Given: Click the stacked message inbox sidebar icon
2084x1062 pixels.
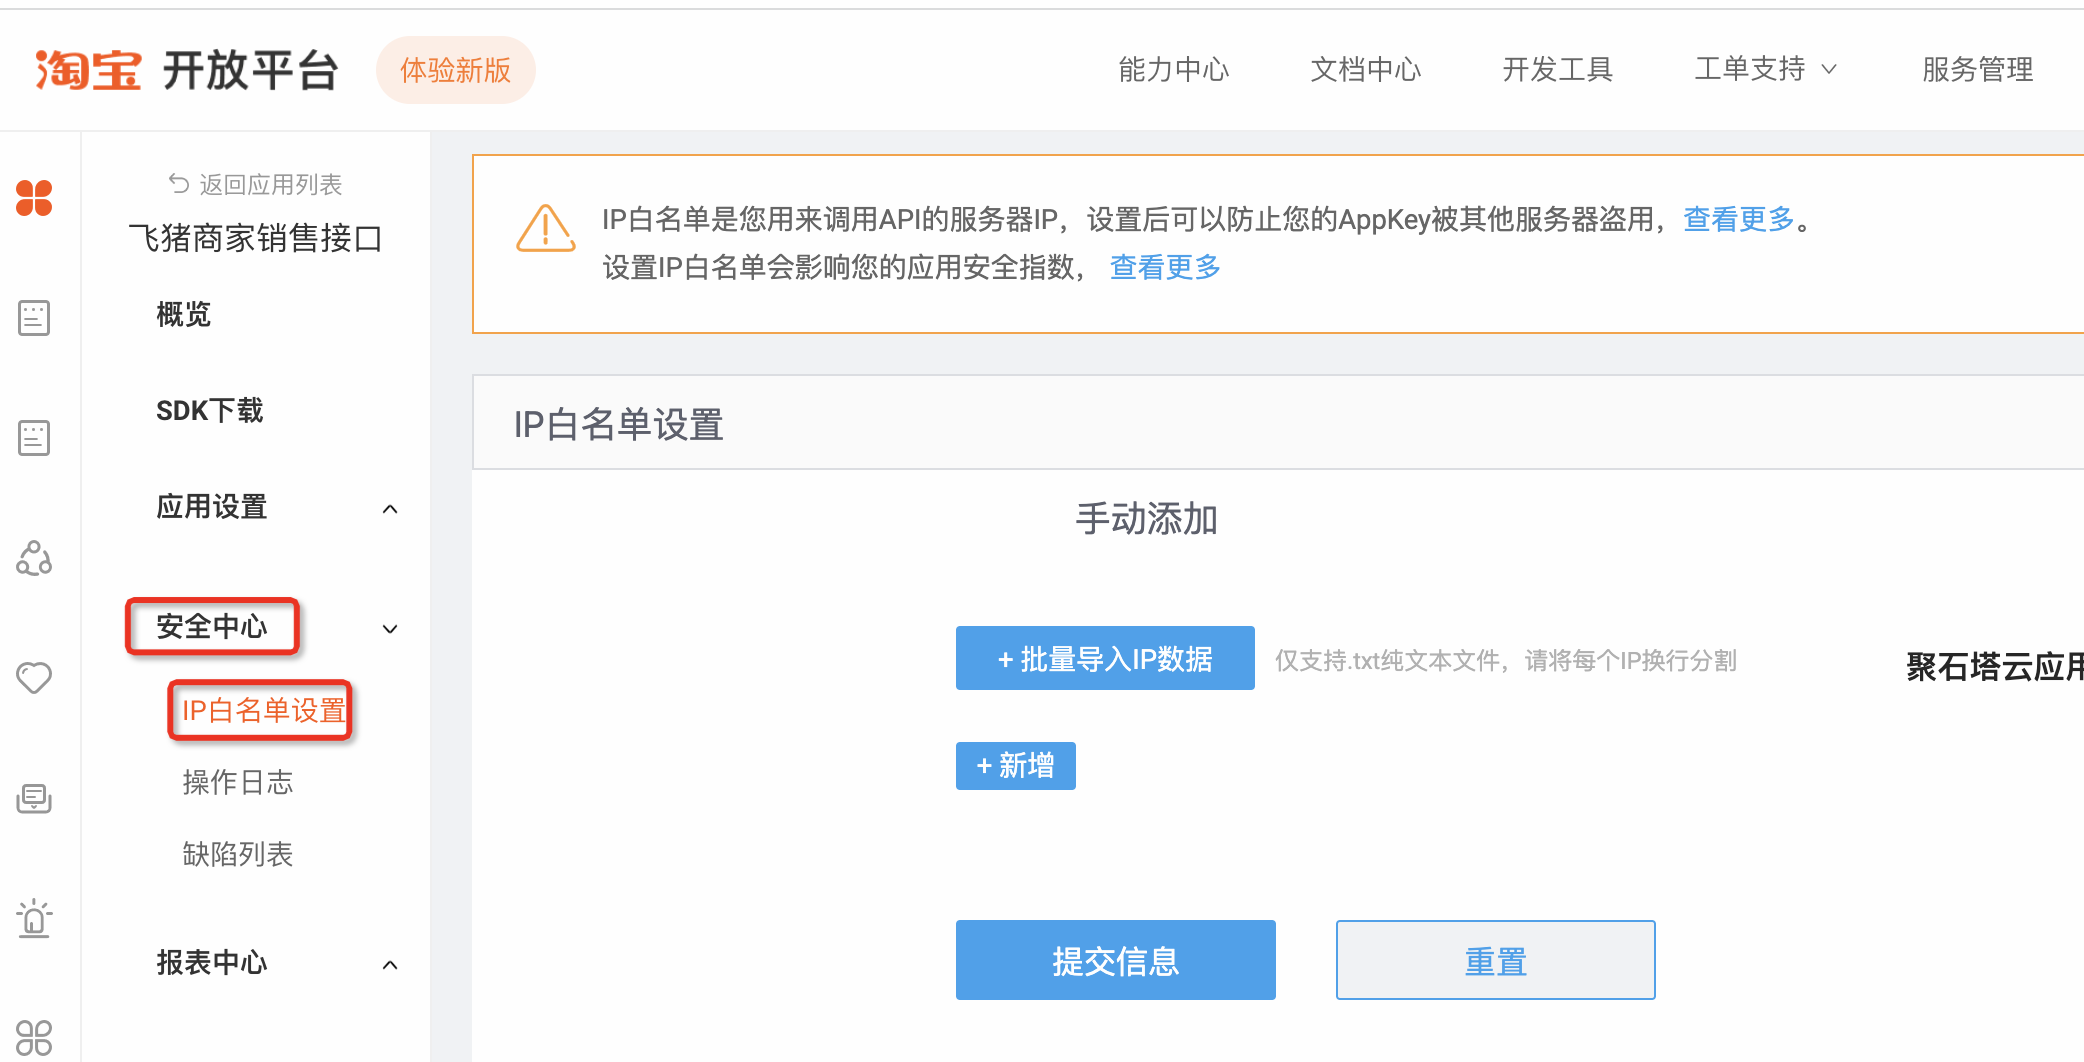Looking at the screenshot, I should click(34, 798).
